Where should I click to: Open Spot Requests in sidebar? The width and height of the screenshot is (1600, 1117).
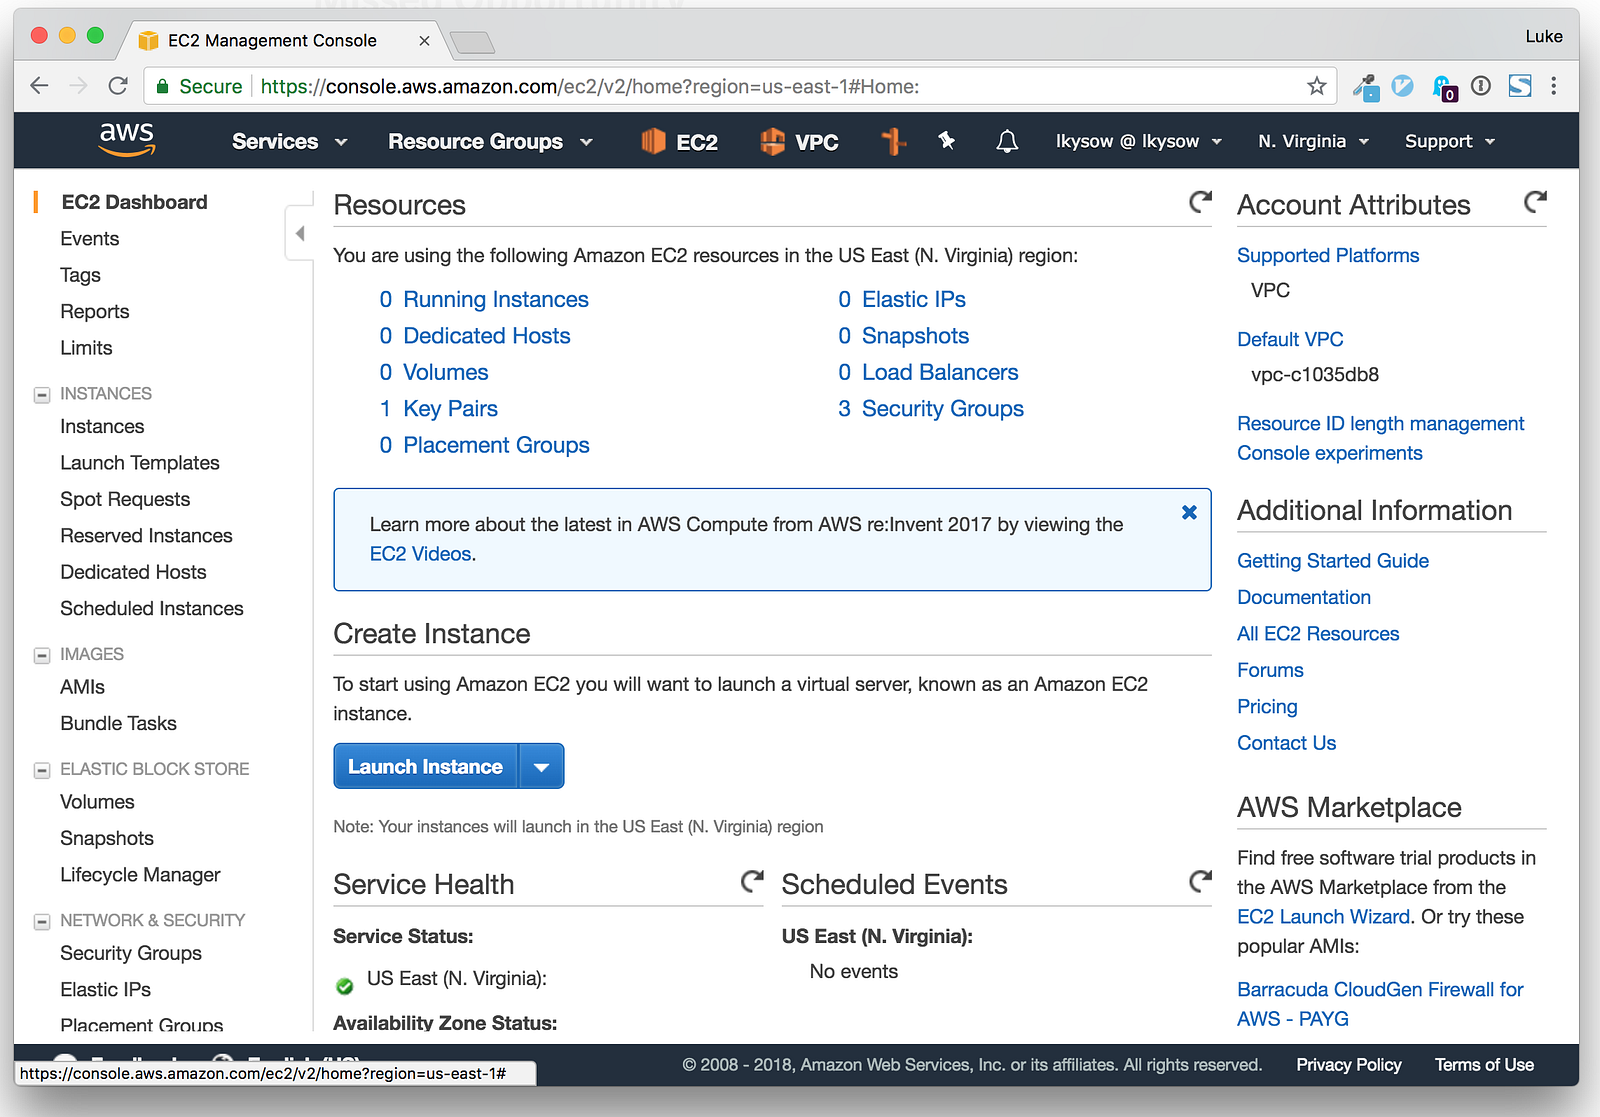(125, 499)
